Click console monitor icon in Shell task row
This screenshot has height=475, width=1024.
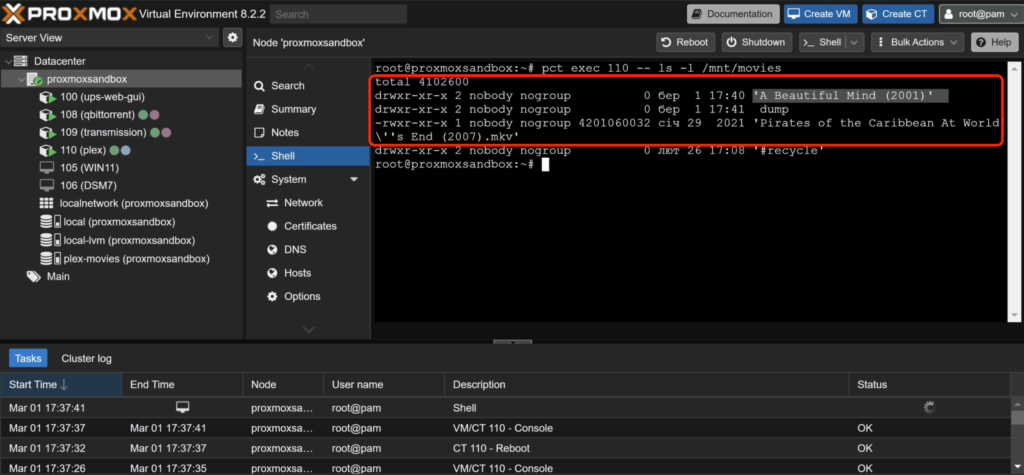(183, 407)
